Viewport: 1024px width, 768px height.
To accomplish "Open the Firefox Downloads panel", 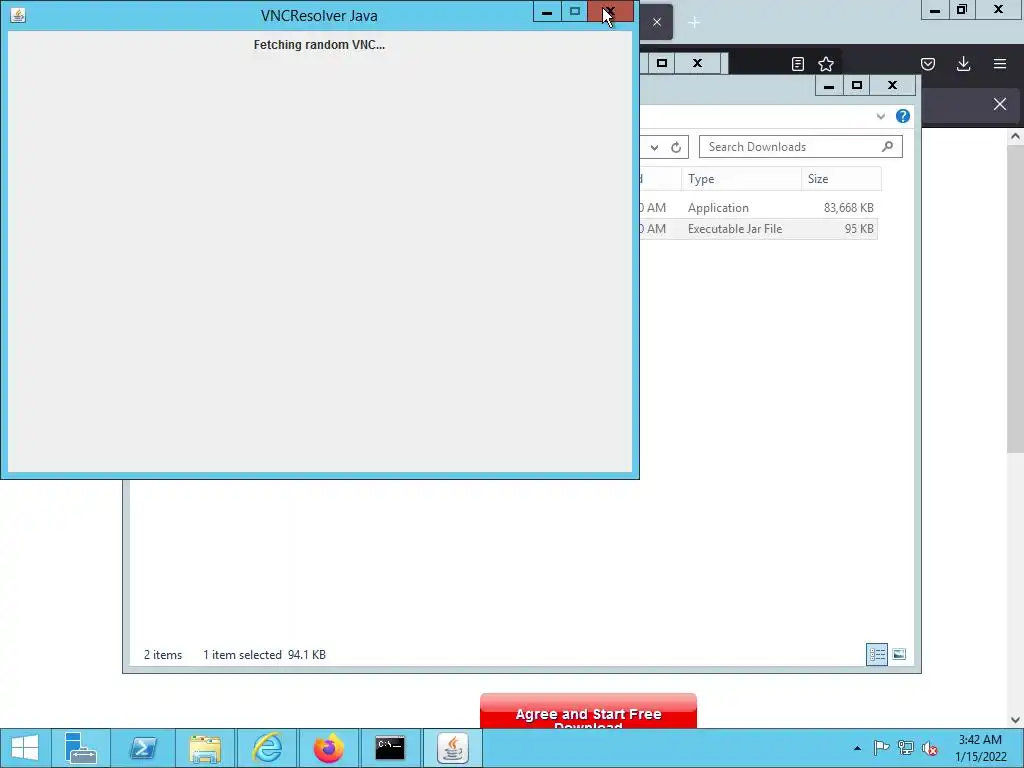I will [x=963, y=64].
